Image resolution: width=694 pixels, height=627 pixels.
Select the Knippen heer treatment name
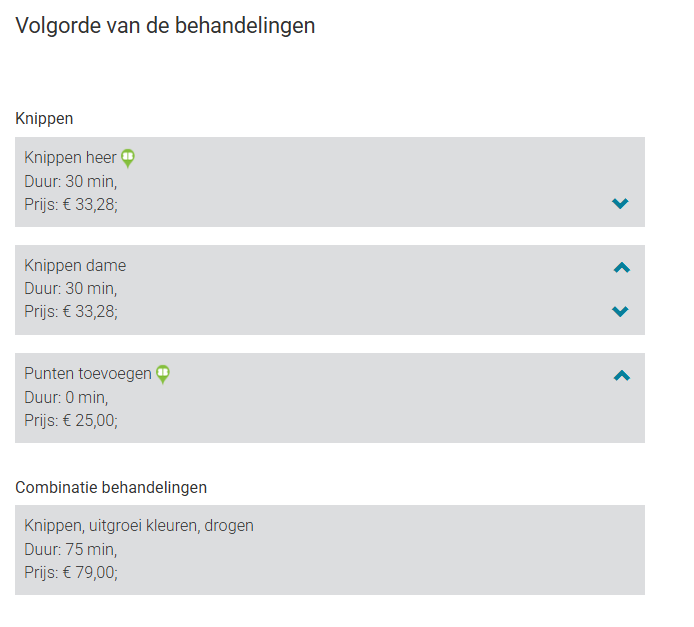click(70, 158)
